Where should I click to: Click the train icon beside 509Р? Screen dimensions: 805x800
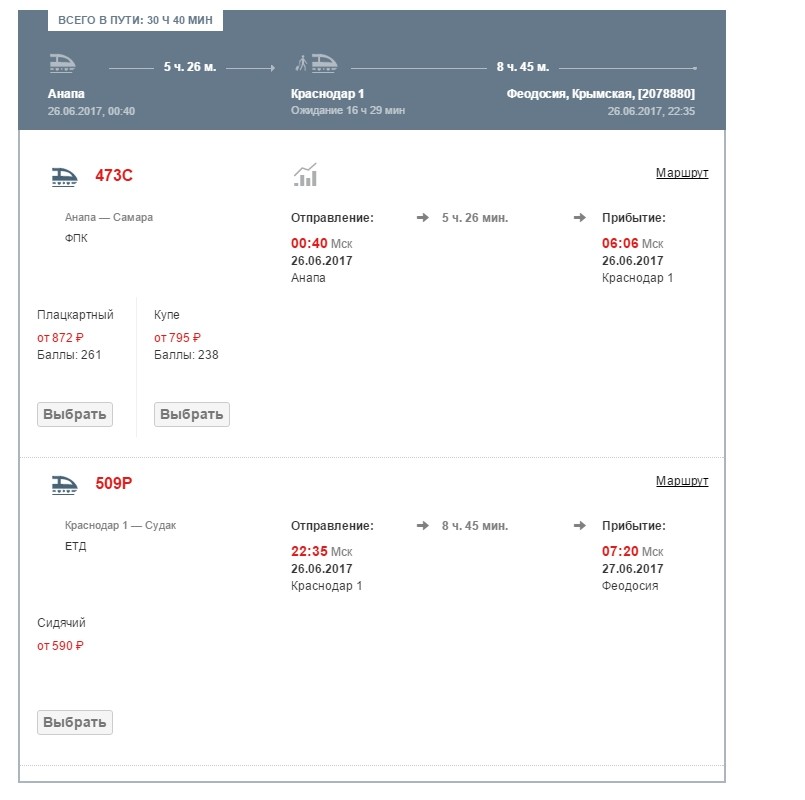(x=64, y=485)
